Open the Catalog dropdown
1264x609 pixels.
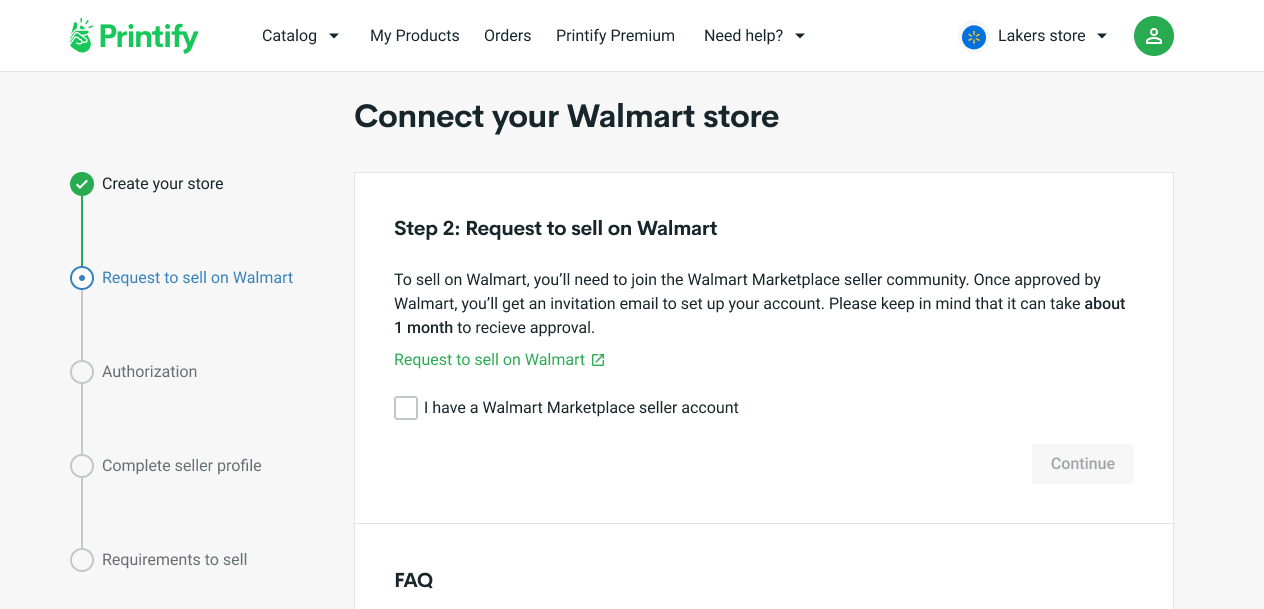(x=300, y=35)
